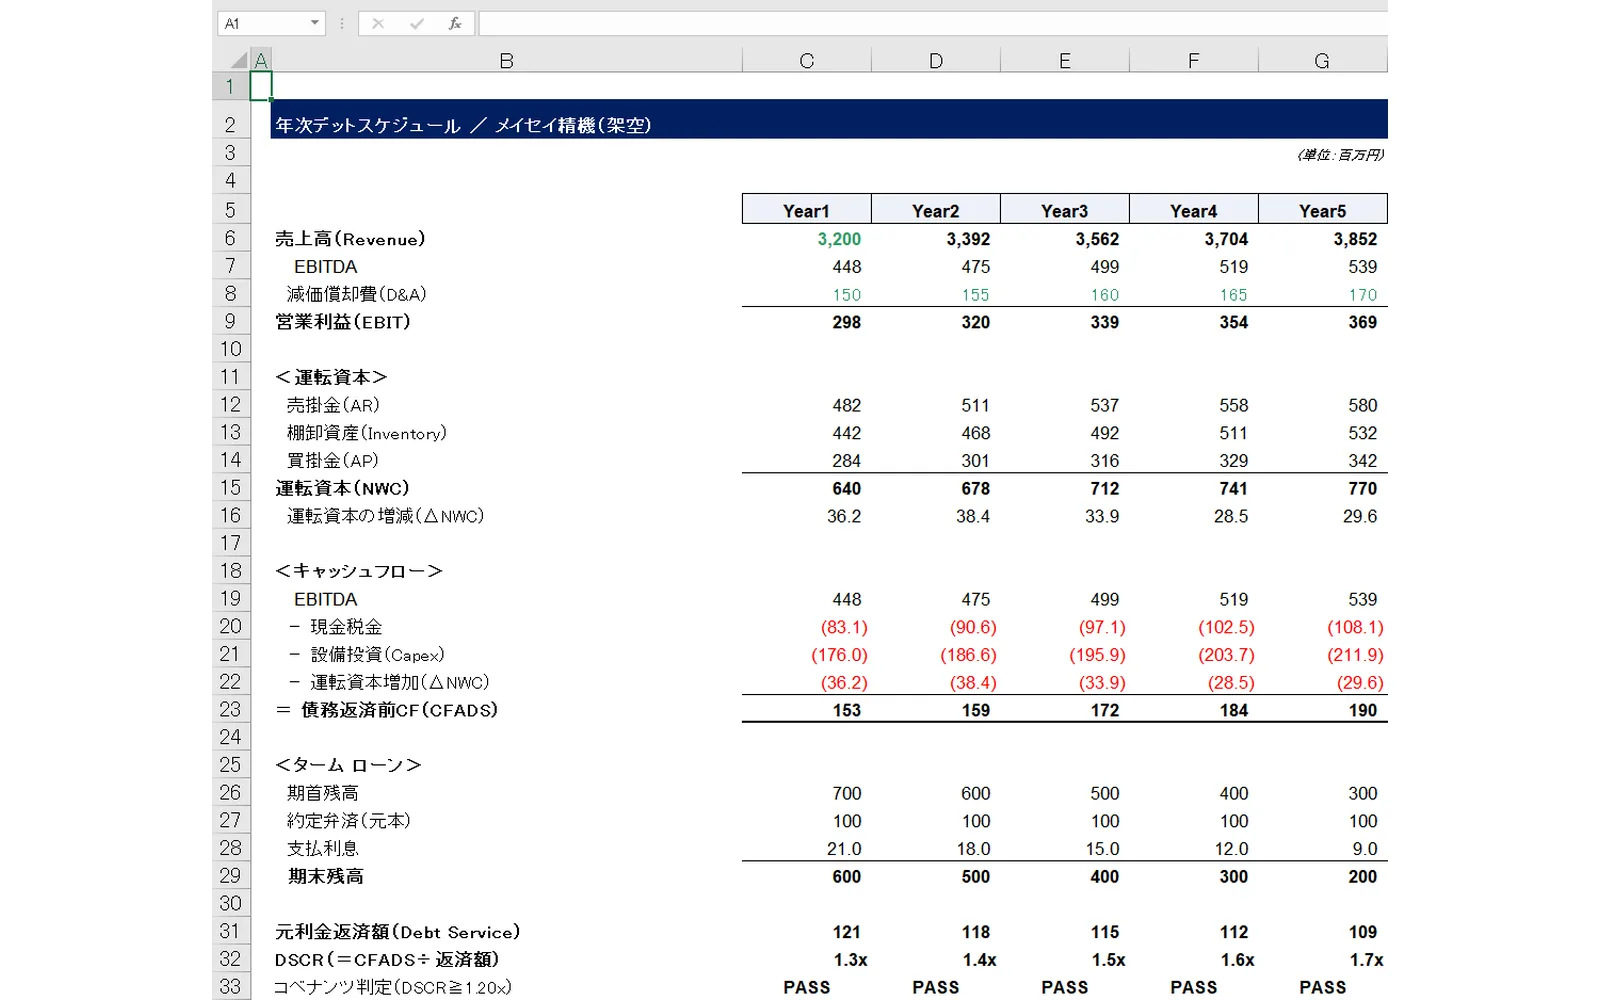Click the 売上高(Revenue) label
Image resolution: width=1600 pixels, height=1000 pixels.
pos(350,239)
